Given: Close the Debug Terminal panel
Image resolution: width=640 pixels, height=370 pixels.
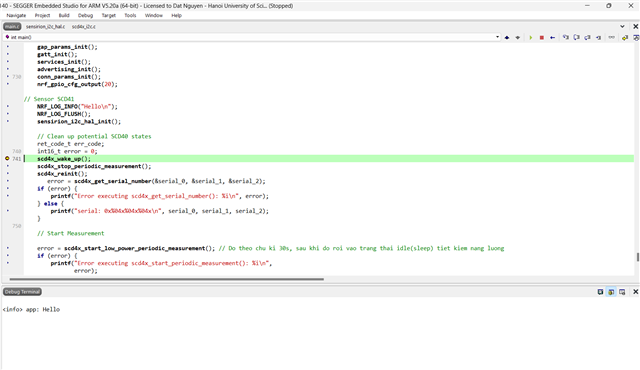Looking at the screenshot, I should click(636, 292).
